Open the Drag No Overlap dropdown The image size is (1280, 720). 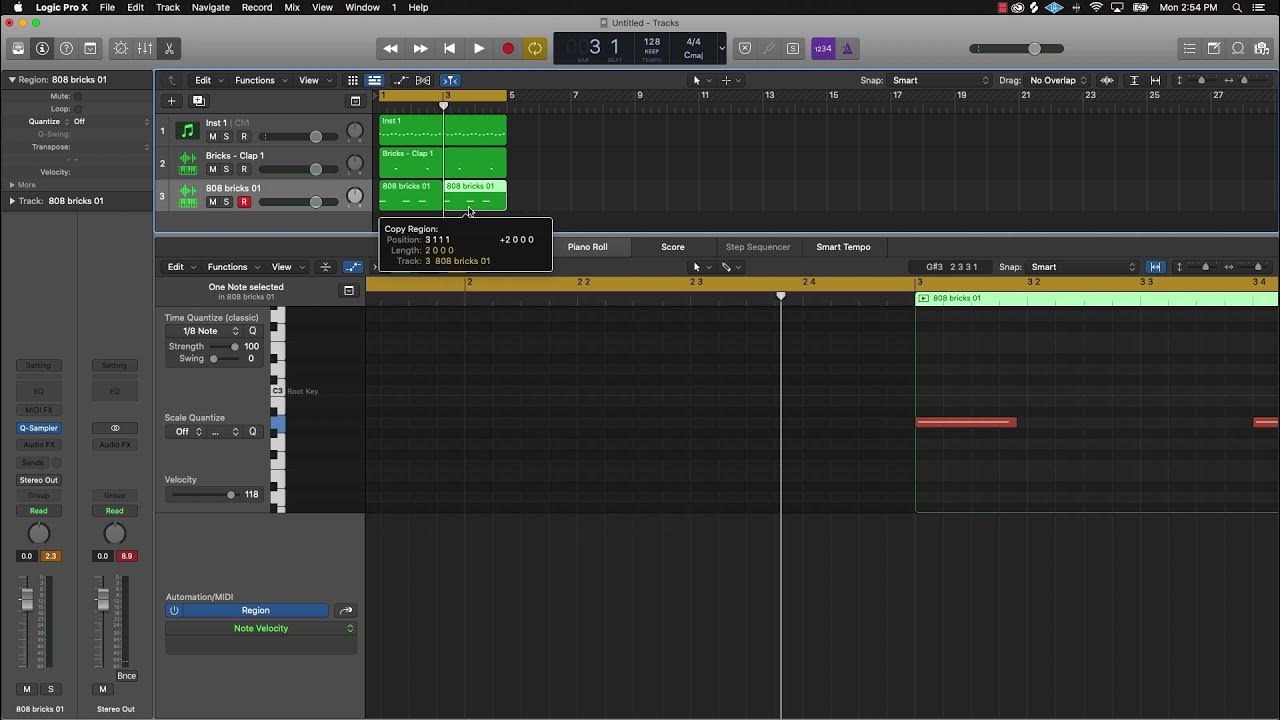[x=1059, y=80]
